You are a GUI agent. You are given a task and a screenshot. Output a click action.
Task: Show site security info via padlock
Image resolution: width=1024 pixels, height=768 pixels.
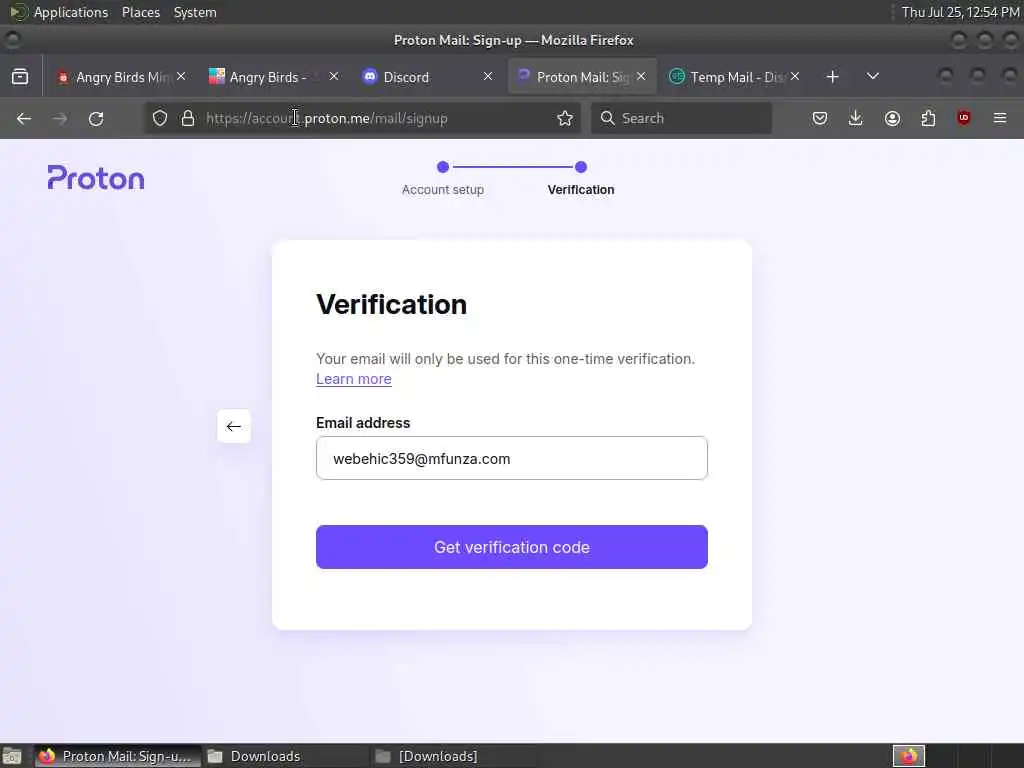pyautogui.click(x=188, y=118)
